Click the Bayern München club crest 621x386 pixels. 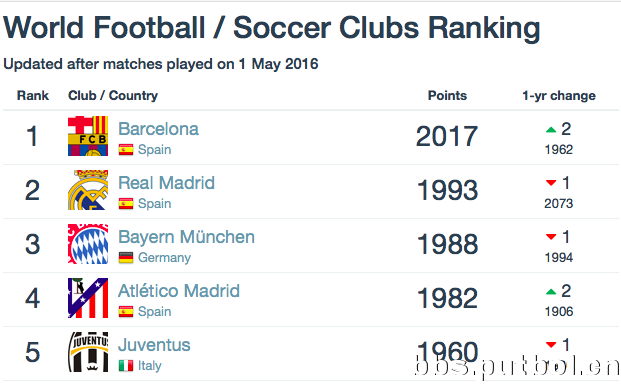[x=88, y=244]
